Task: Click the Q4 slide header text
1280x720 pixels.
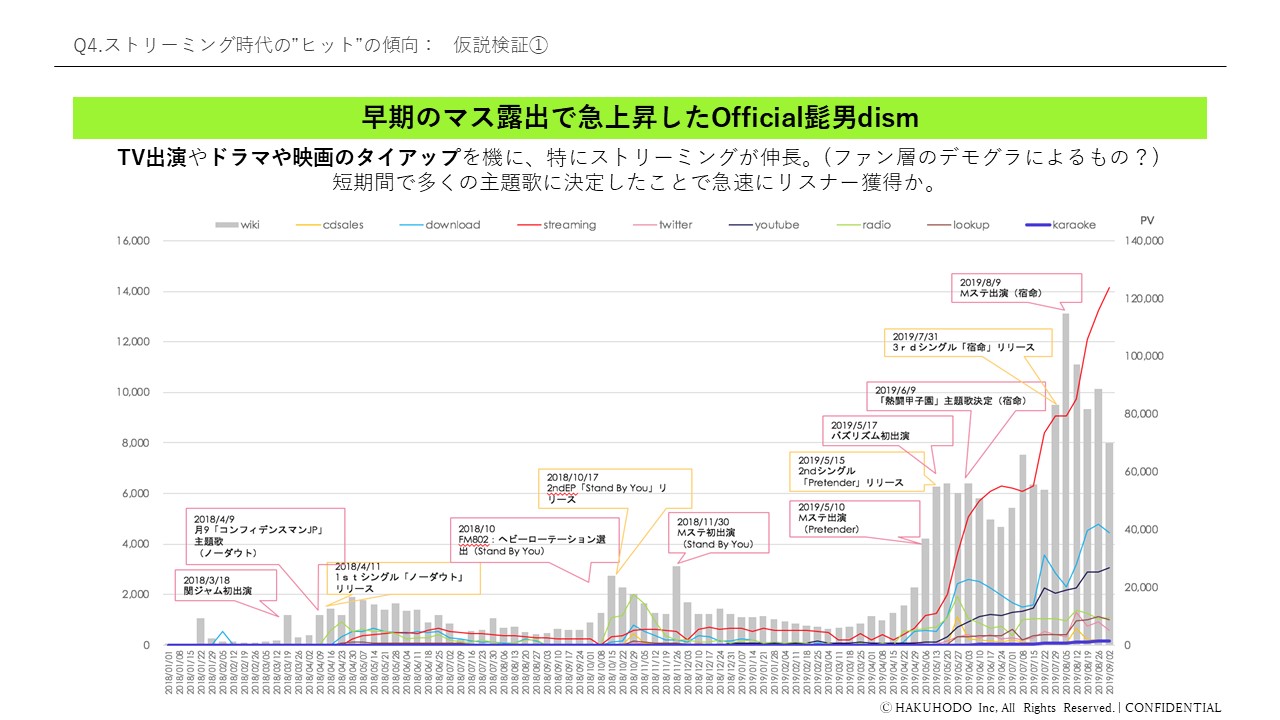Action: tap(311, 45)
